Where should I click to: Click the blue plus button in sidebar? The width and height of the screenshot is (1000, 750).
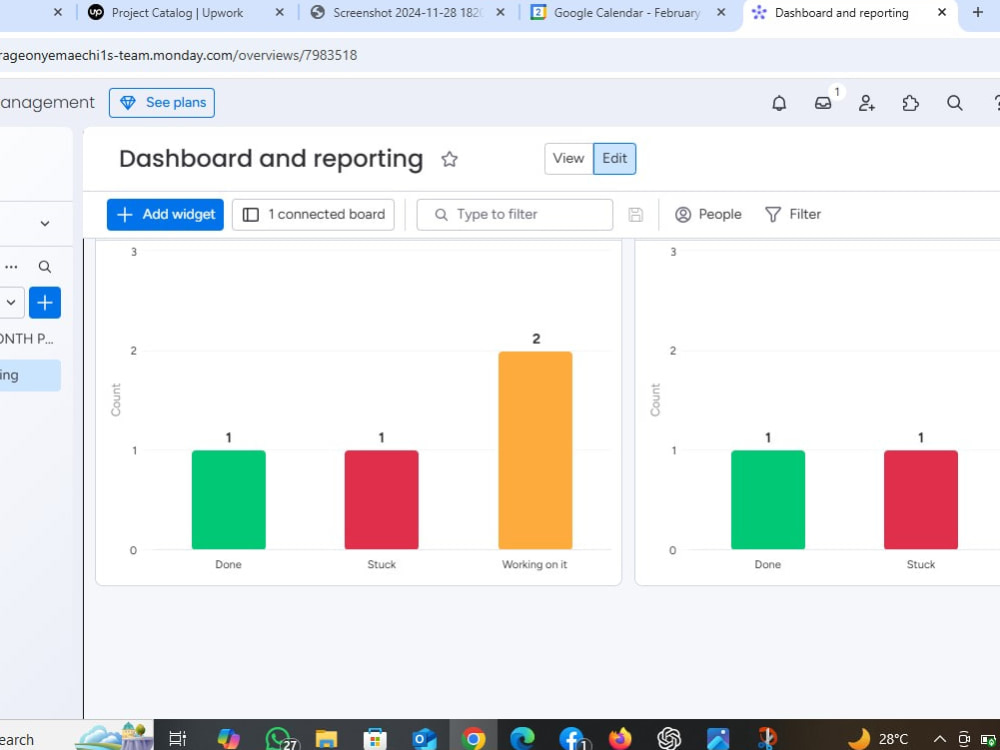tap(45, 302)
